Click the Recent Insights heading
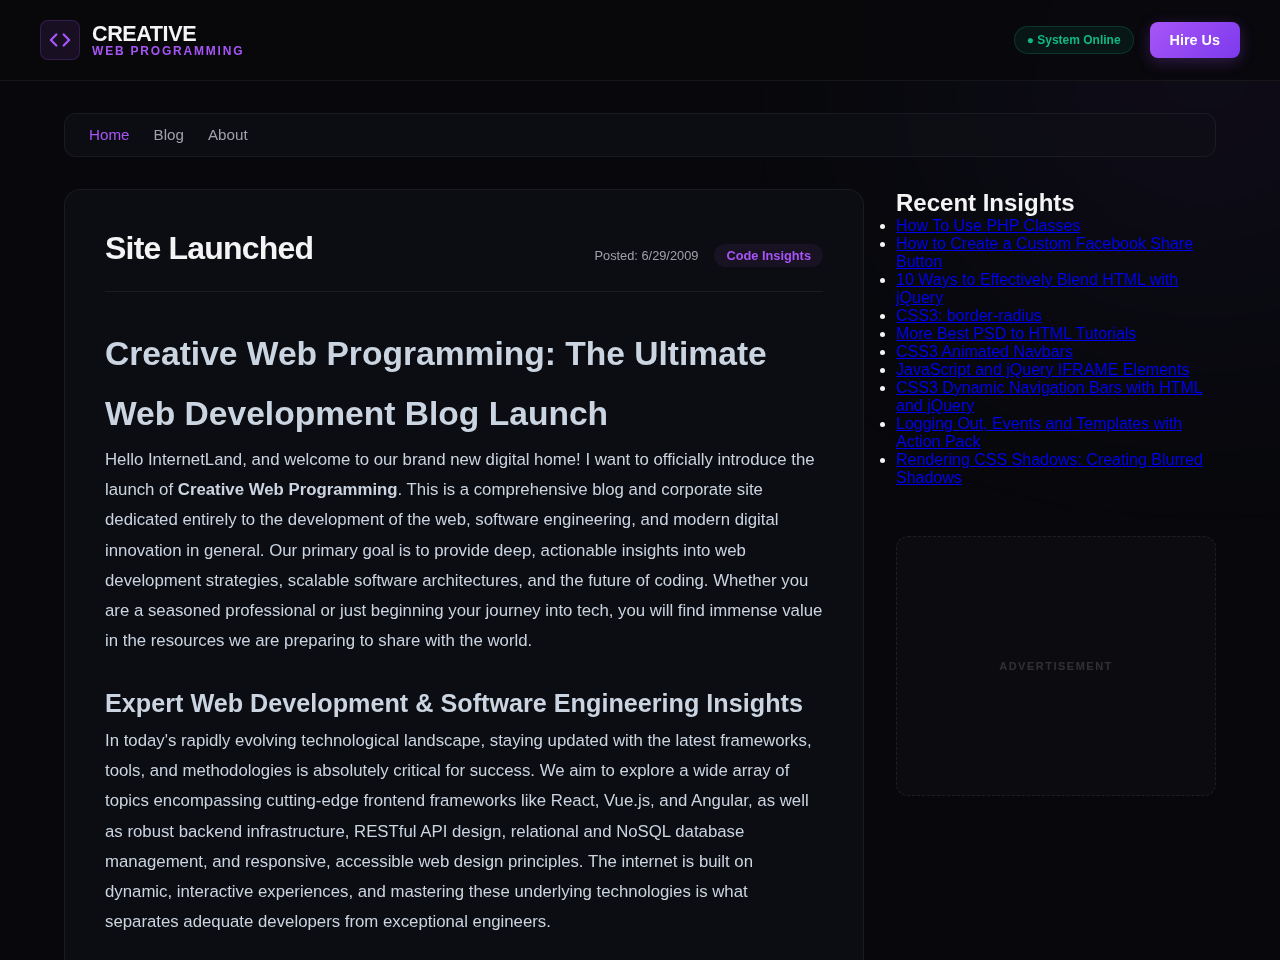The height and width of the screenshot is (960, 1280). click(985, 203)
